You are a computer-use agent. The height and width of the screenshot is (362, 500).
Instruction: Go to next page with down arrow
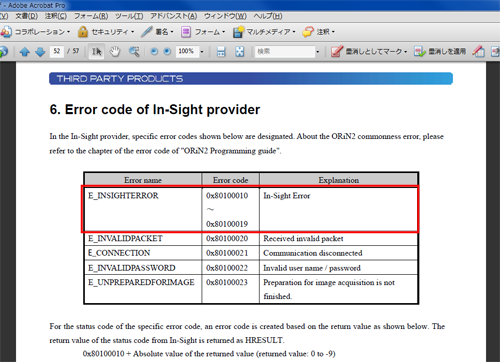click(40, 52)
